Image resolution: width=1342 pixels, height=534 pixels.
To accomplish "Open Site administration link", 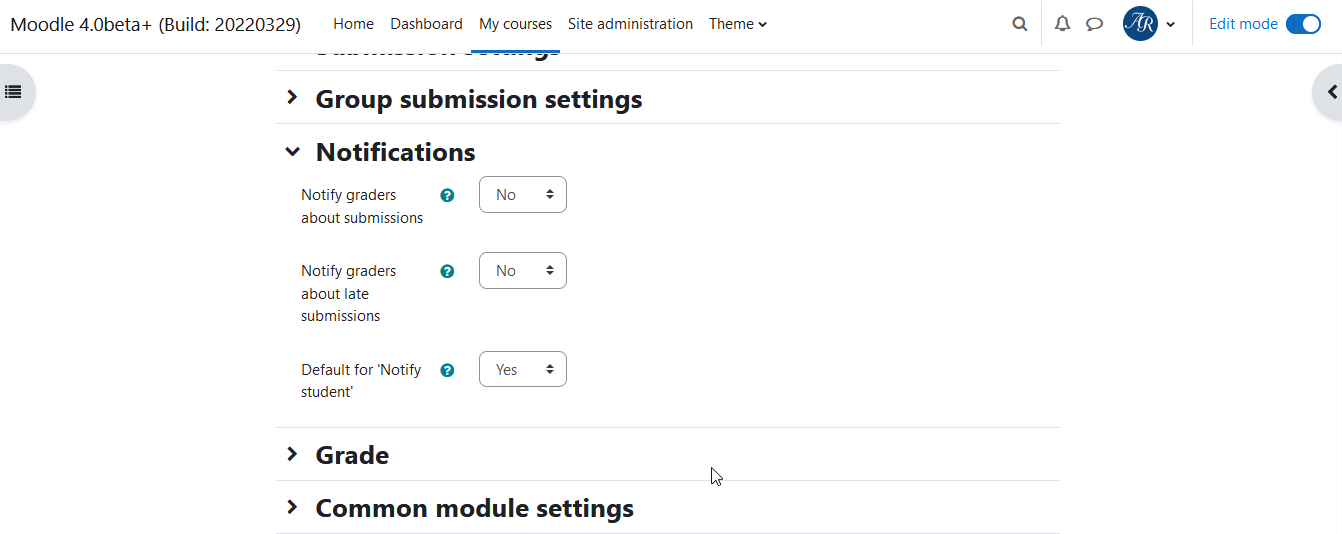I will pos(630,24).
